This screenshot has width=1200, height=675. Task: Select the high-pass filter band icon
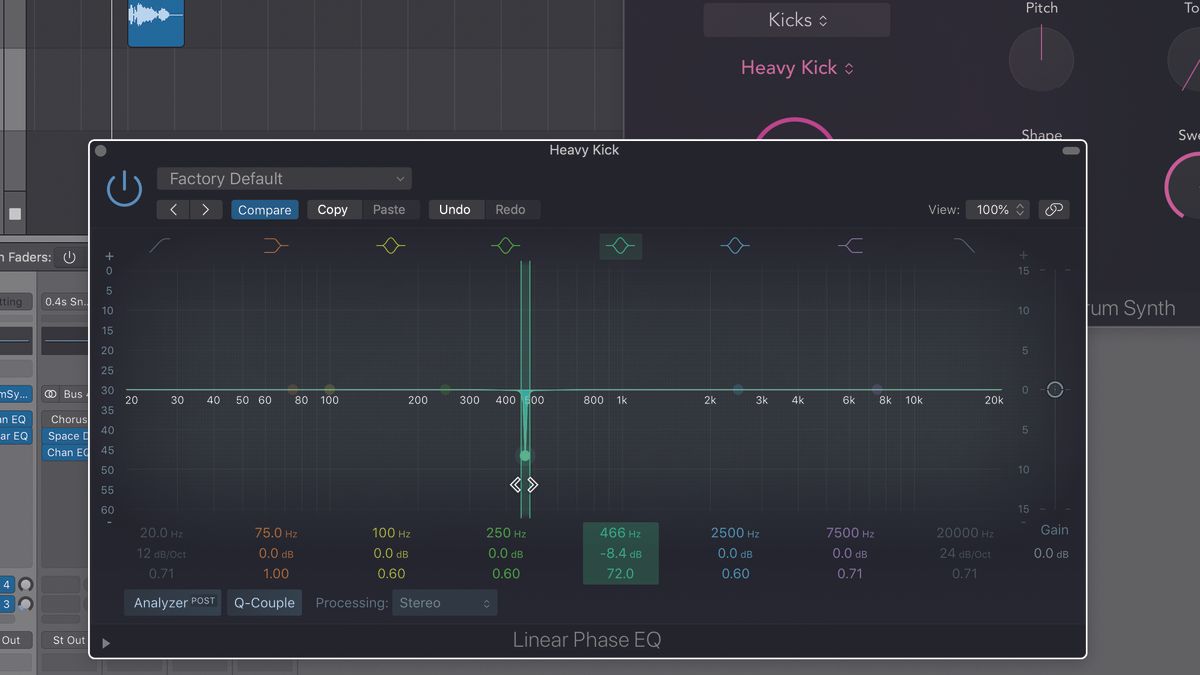(160, 245)
